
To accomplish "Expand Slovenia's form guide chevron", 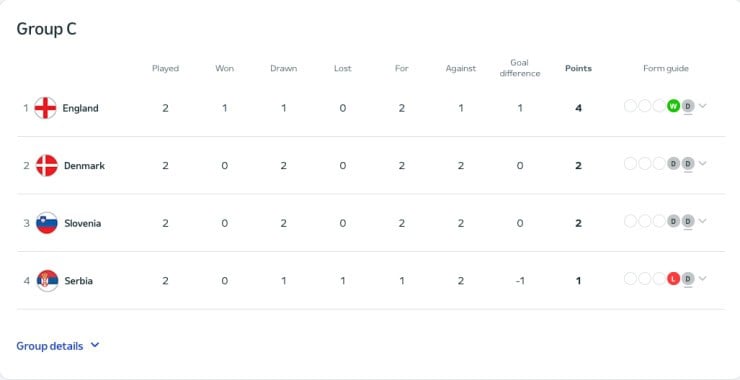I will point(702,221).
